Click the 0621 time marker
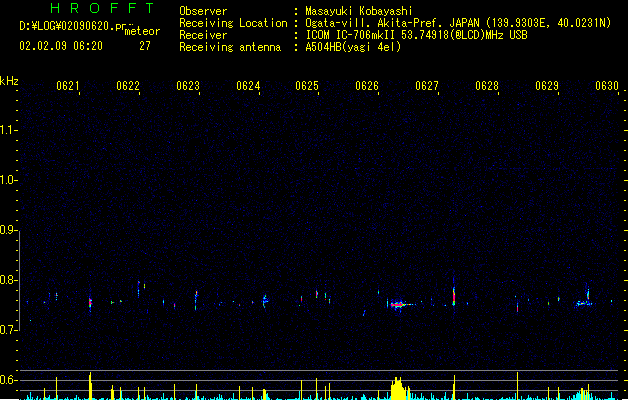This screenshot has width=629, height=400. (x=67, y=86)
